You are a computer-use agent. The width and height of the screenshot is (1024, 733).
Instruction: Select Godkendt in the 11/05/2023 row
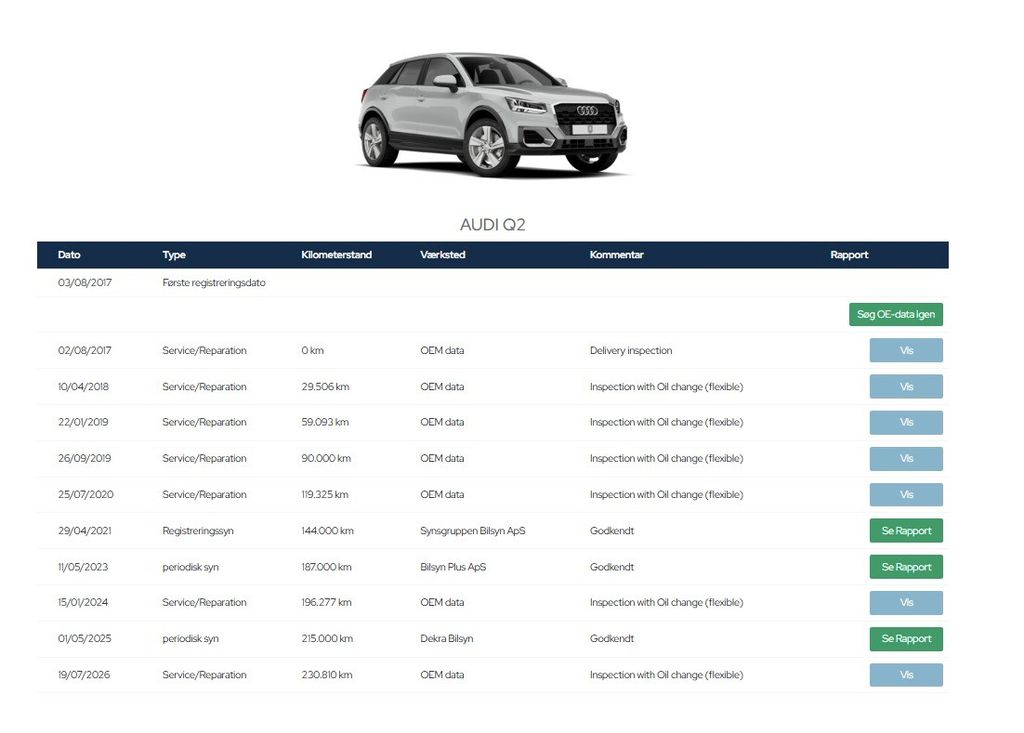(612, 567)
